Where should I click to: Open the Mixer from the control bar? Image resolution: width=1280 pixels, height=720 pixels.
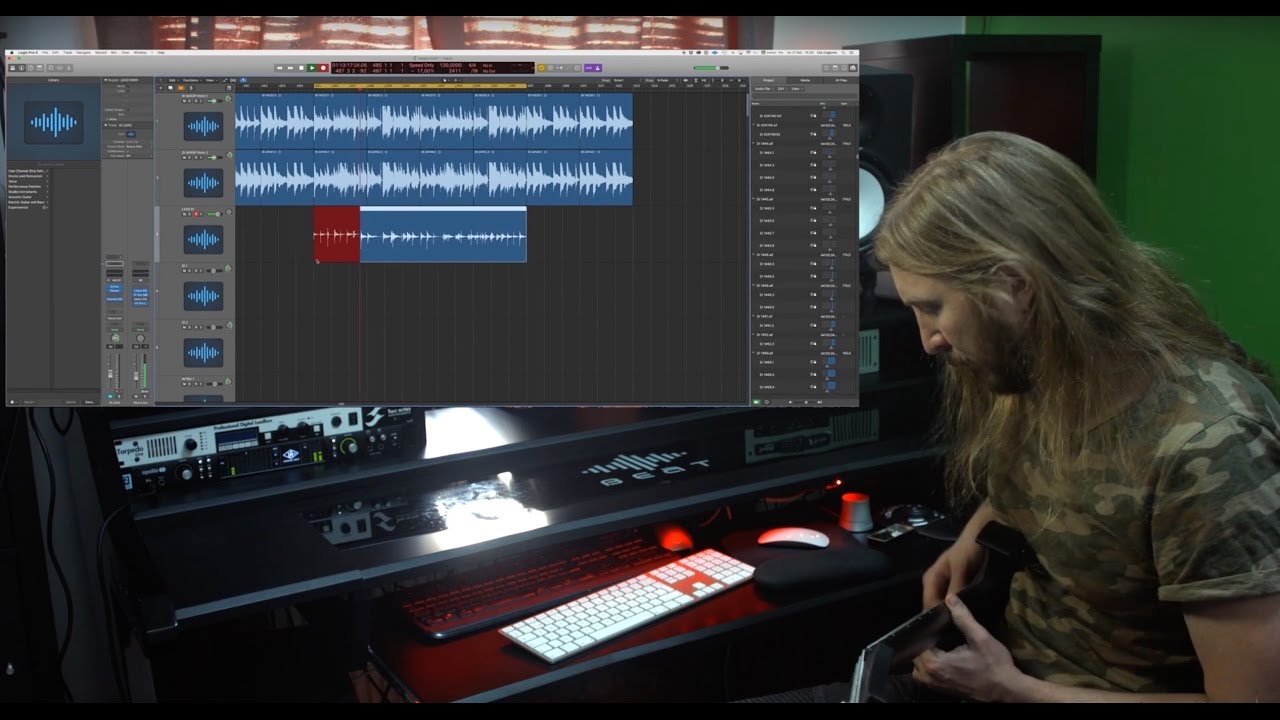point(60,68)
